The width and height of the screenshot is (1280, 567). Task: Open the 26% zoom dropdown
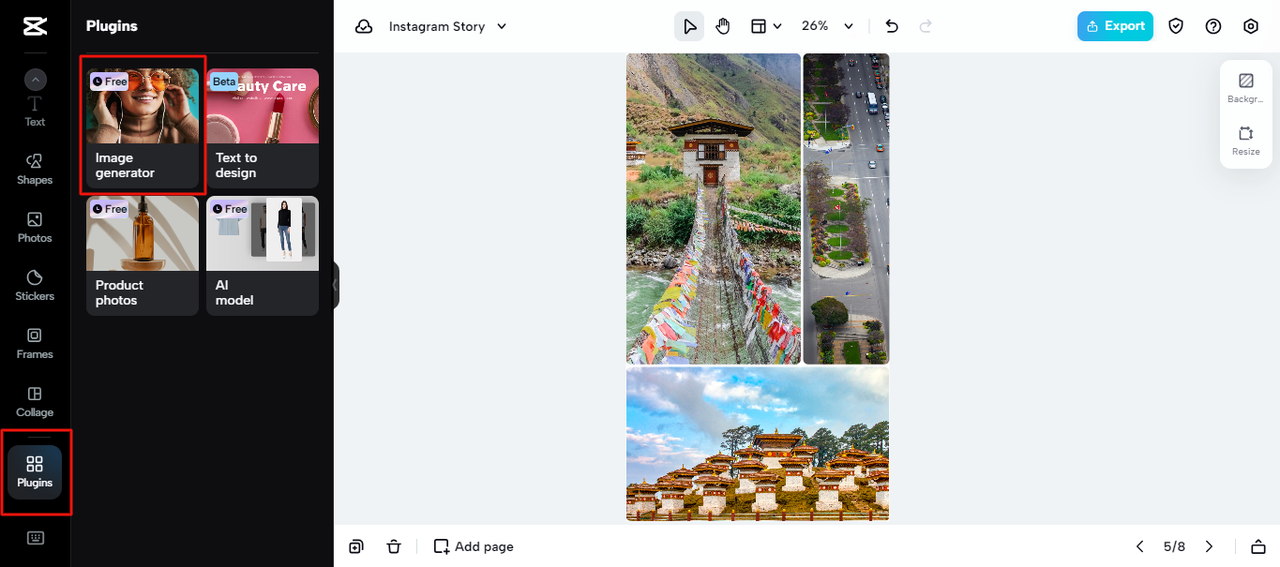click(828, 27)
